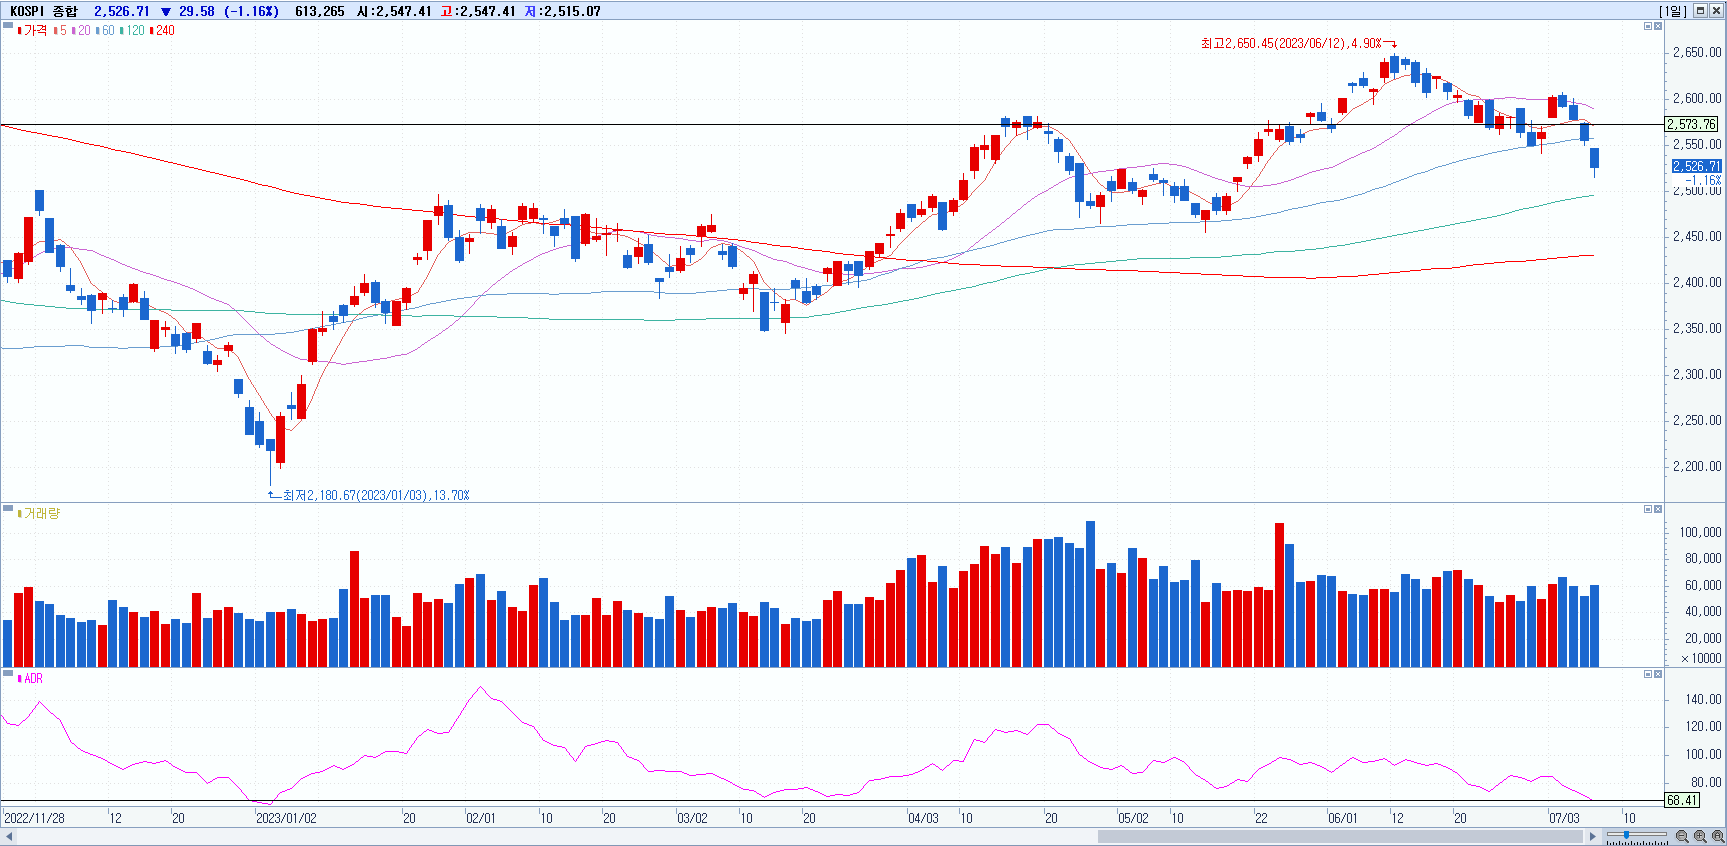The height and width of the screenshot is (846, 1727).
Task: Click the 07/03 date axis label
Action: (x=1564, y=818)
